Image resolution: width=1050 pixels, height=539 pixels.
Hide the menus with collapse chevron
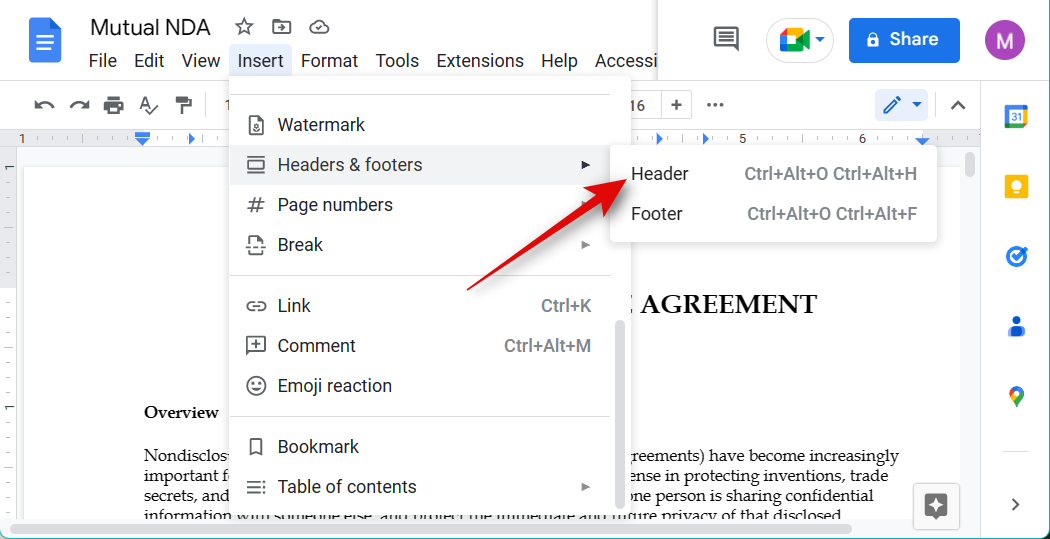tap(957, 105)
